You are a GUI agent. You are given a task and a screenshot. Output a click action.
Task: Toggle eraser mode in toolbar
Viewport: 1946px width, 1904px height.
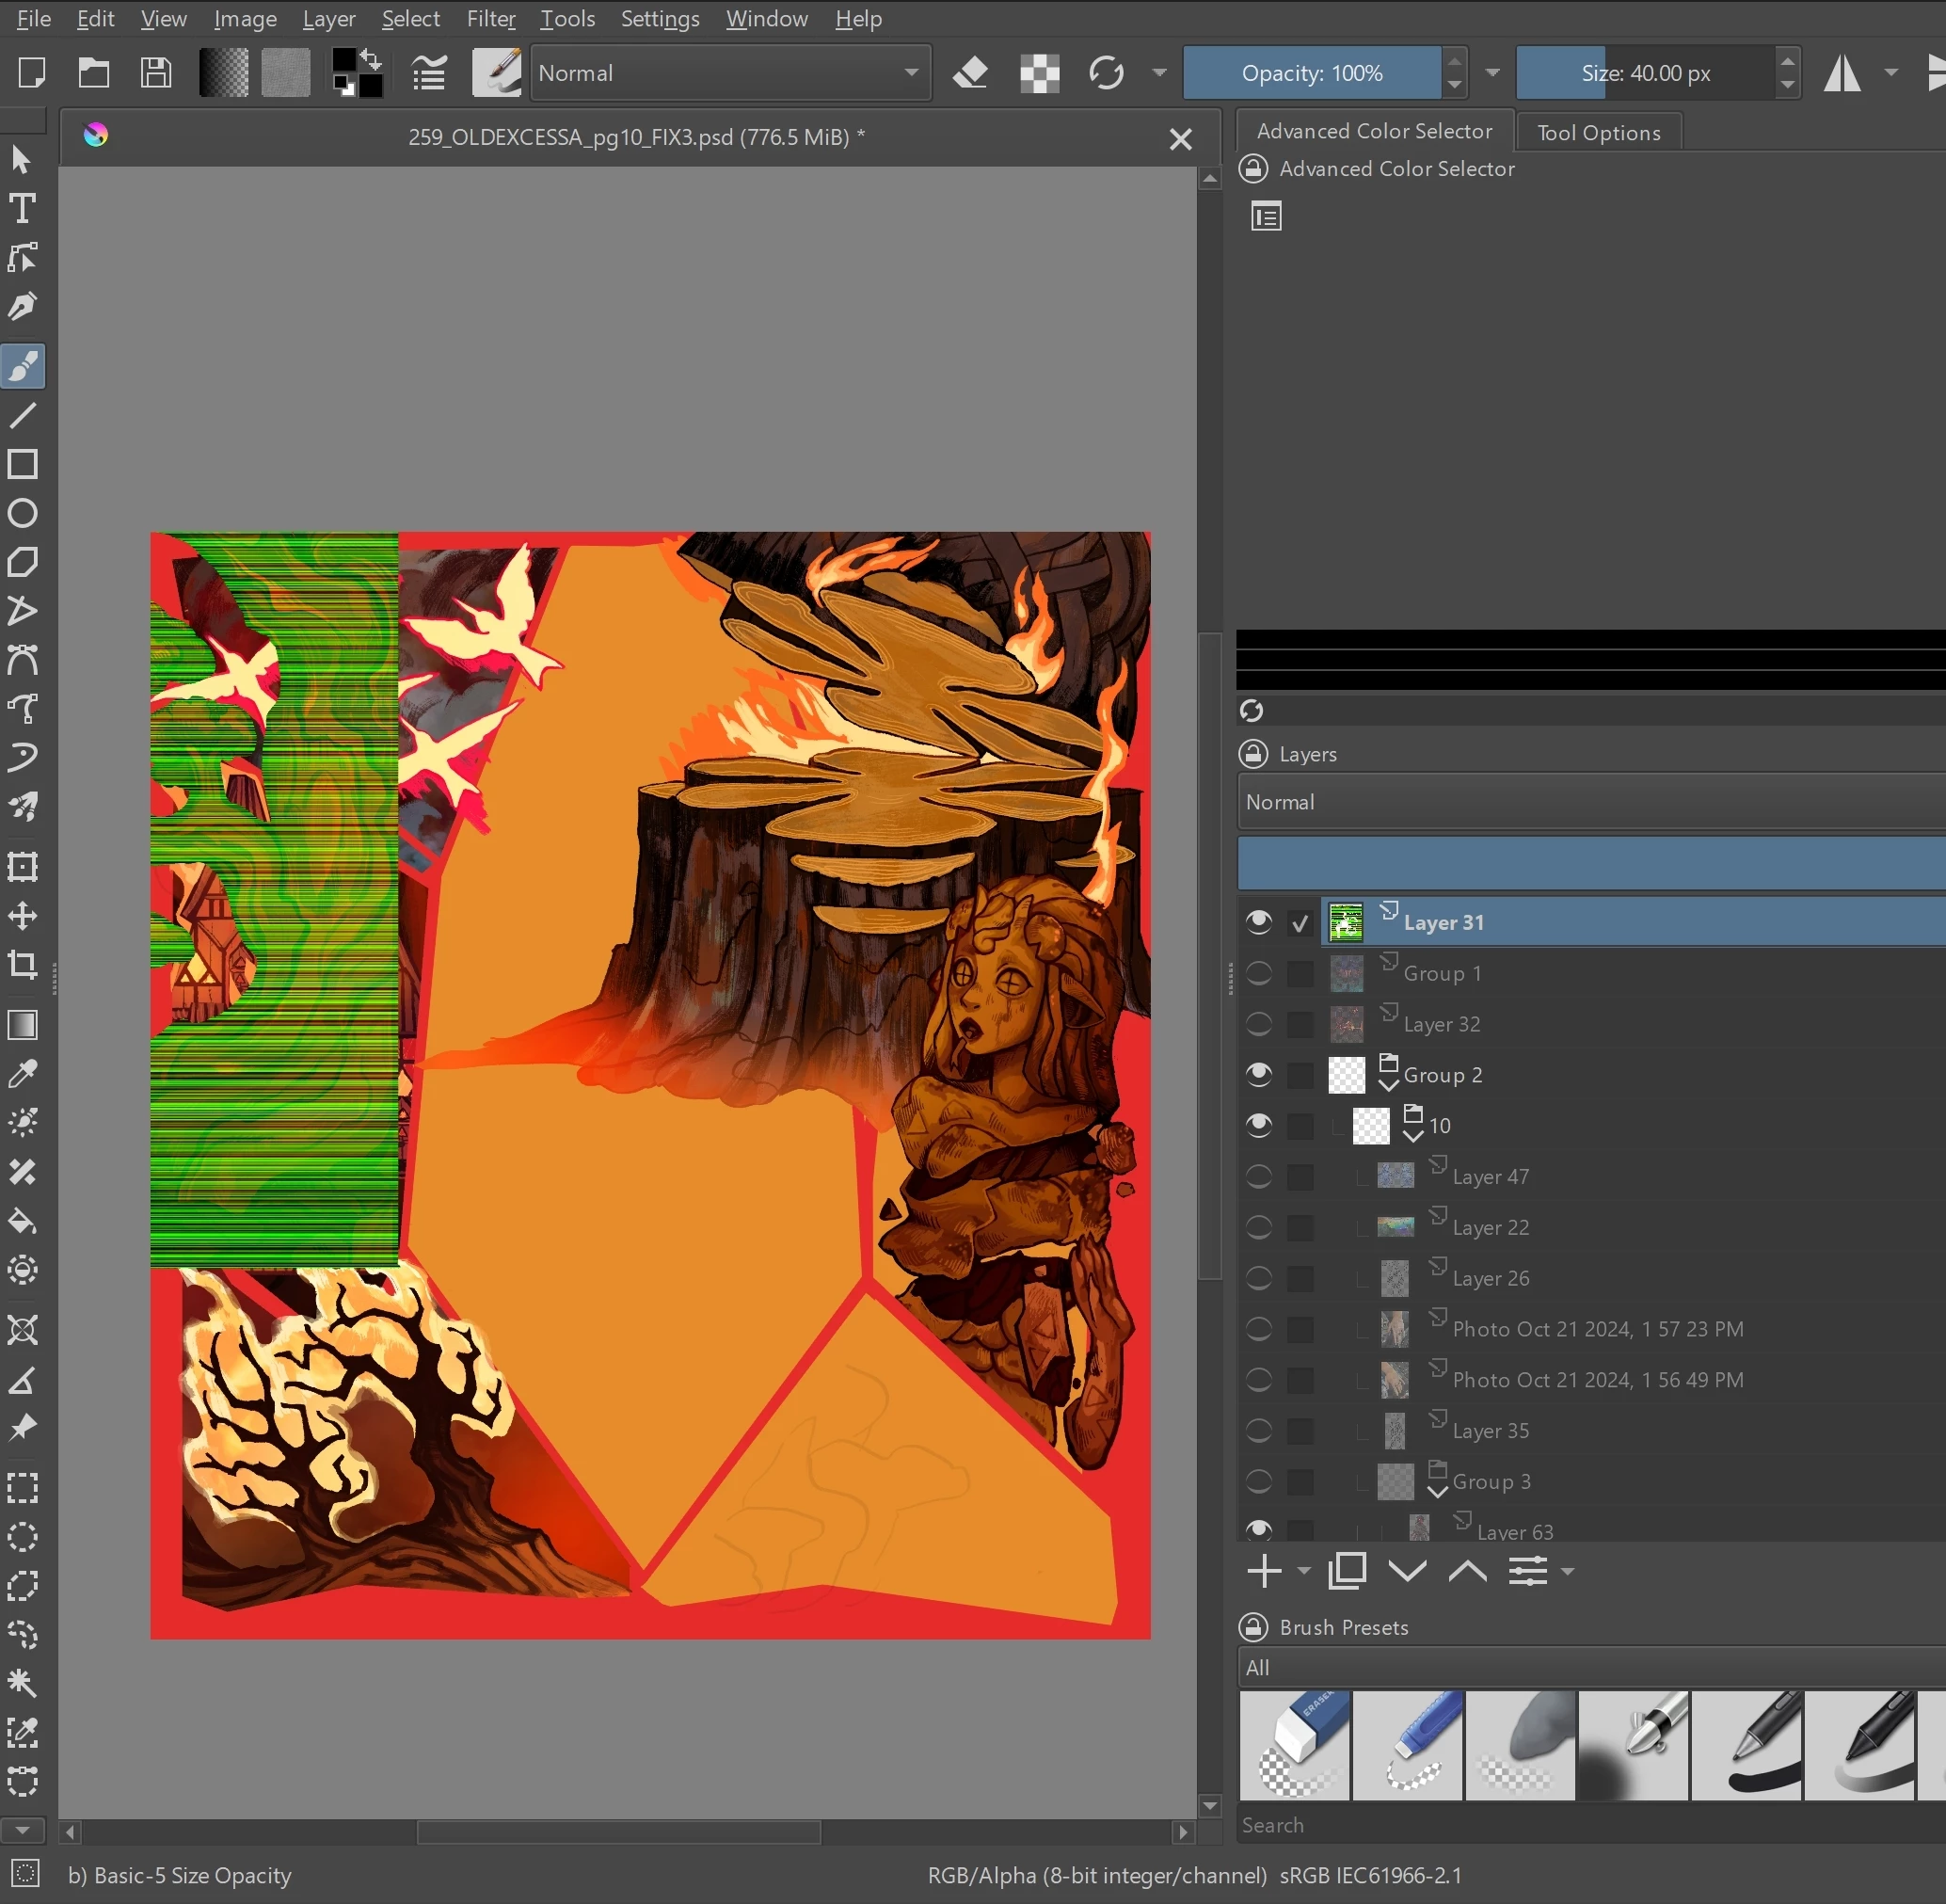click(x=970, y=73)
